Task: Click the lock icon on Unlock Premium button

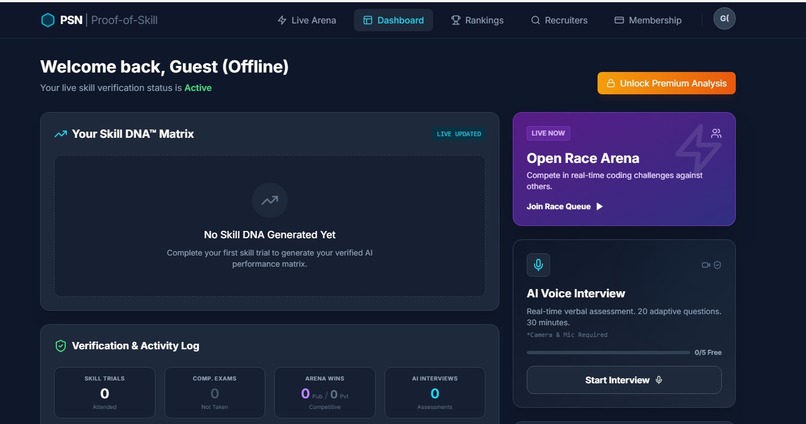Action: 611,83
